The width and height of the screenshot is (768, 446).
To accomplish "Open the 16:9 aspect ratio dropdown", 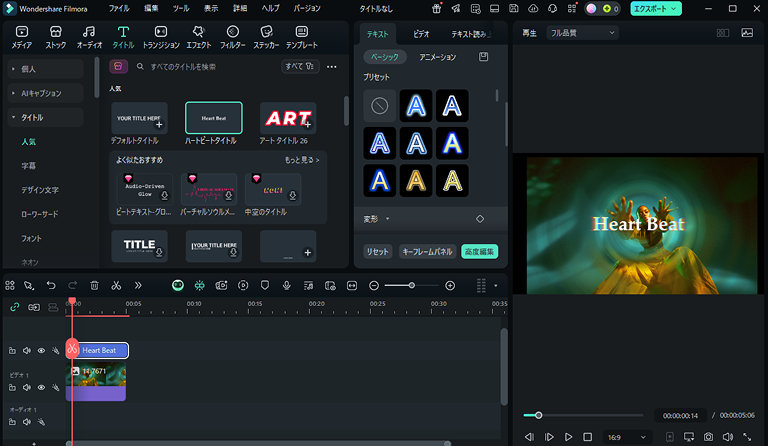I will [626, 437].
